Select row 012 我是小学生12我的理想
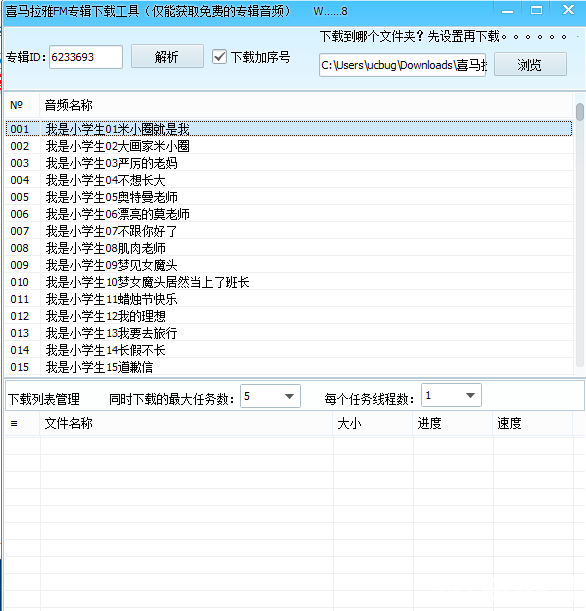This screenshot has width=586, height=611. [x=289, y=316]
